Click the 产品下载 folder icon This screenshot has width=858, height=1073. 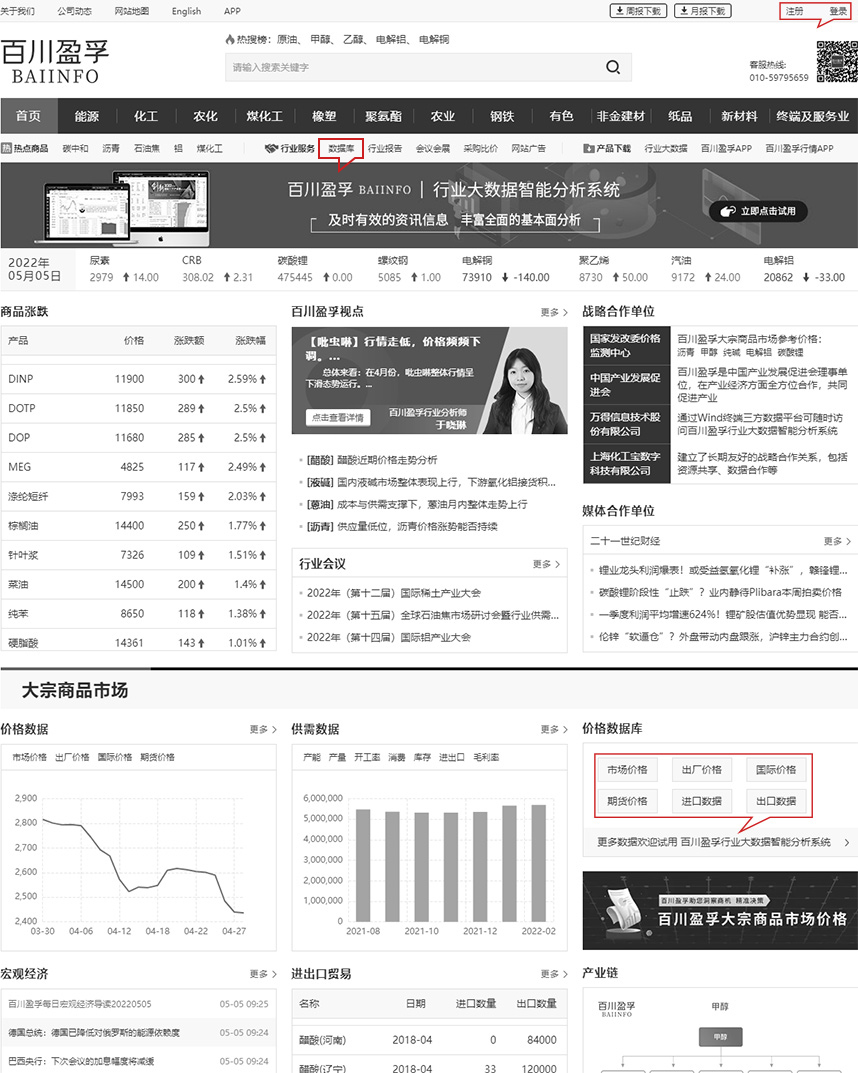589,148
